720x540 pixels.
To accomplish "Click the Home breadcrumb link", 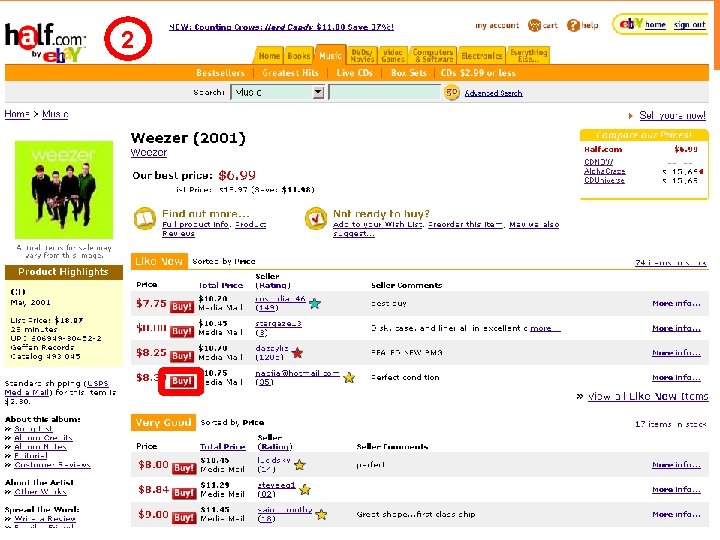I will tap(17, 114).
